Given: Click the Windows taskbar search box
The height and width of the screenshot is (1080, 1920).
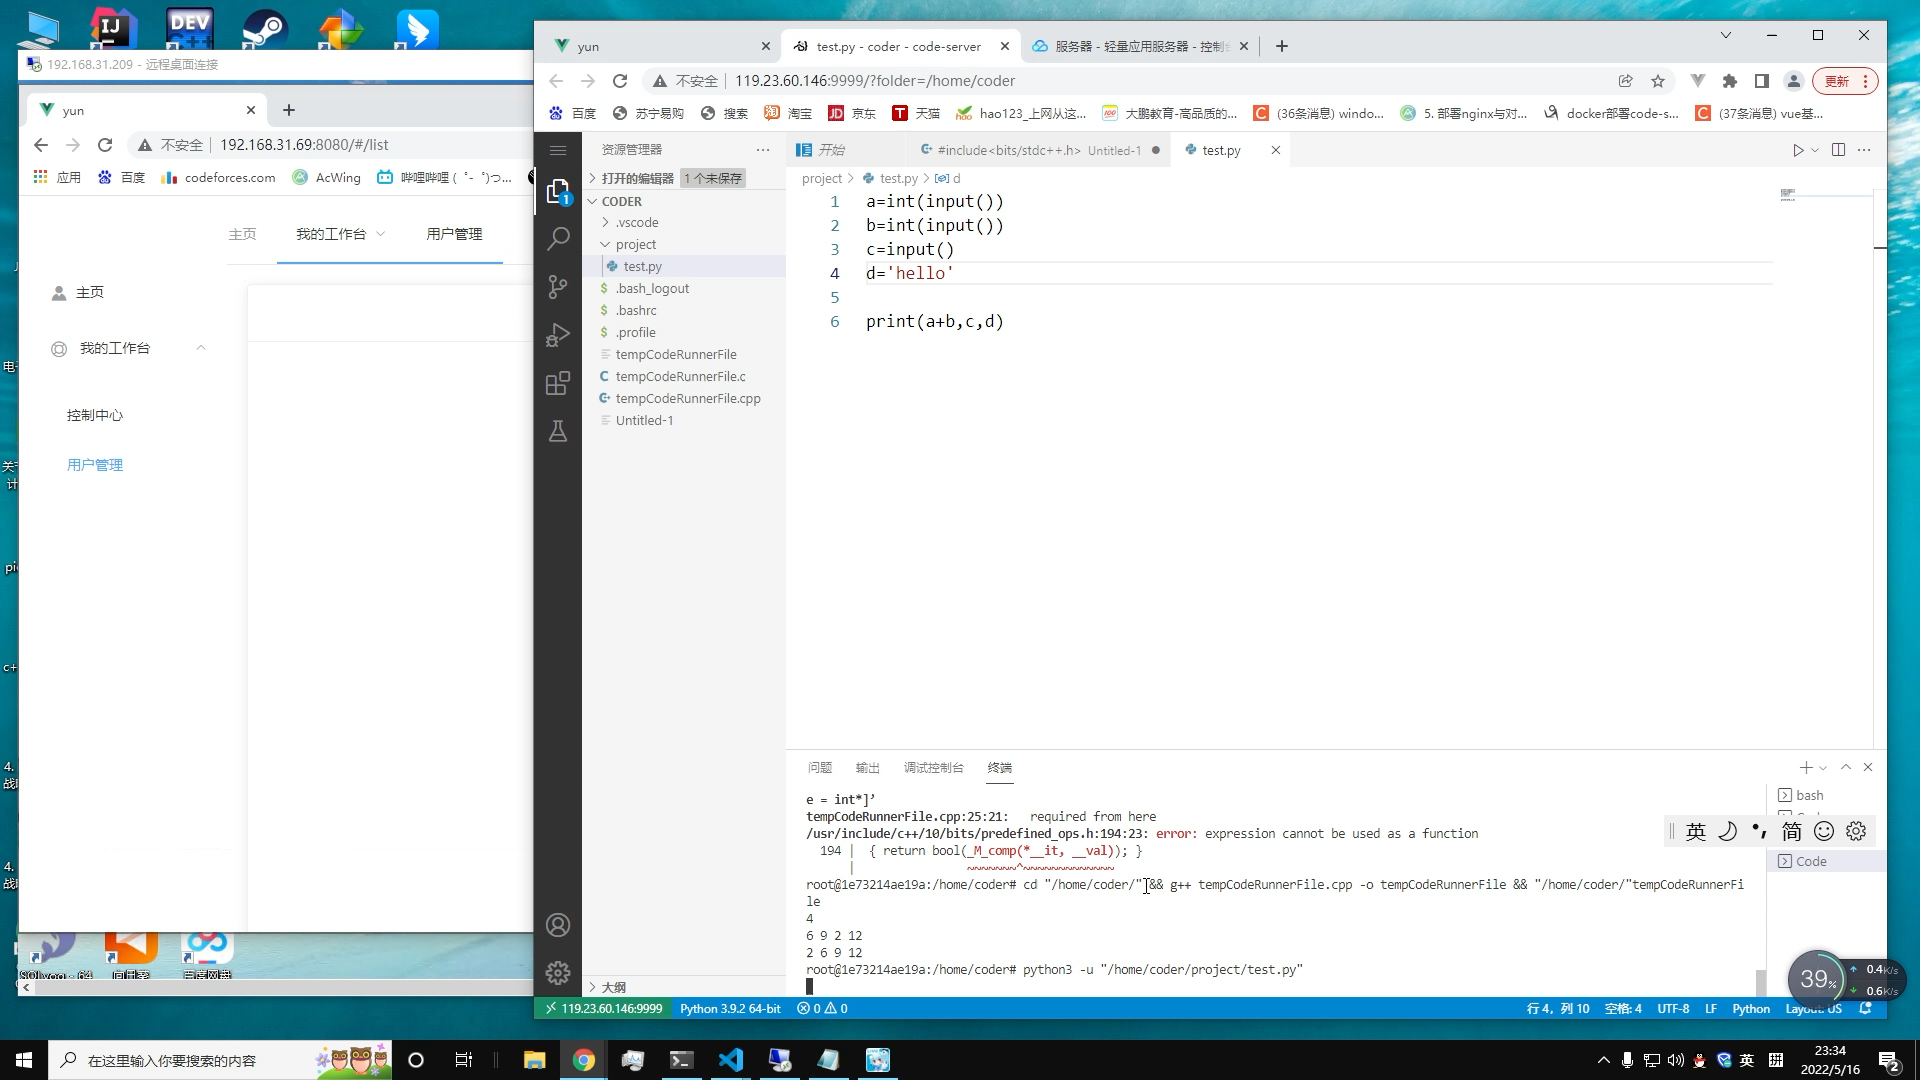Looking at the screenshot, I should (172, 1060).
